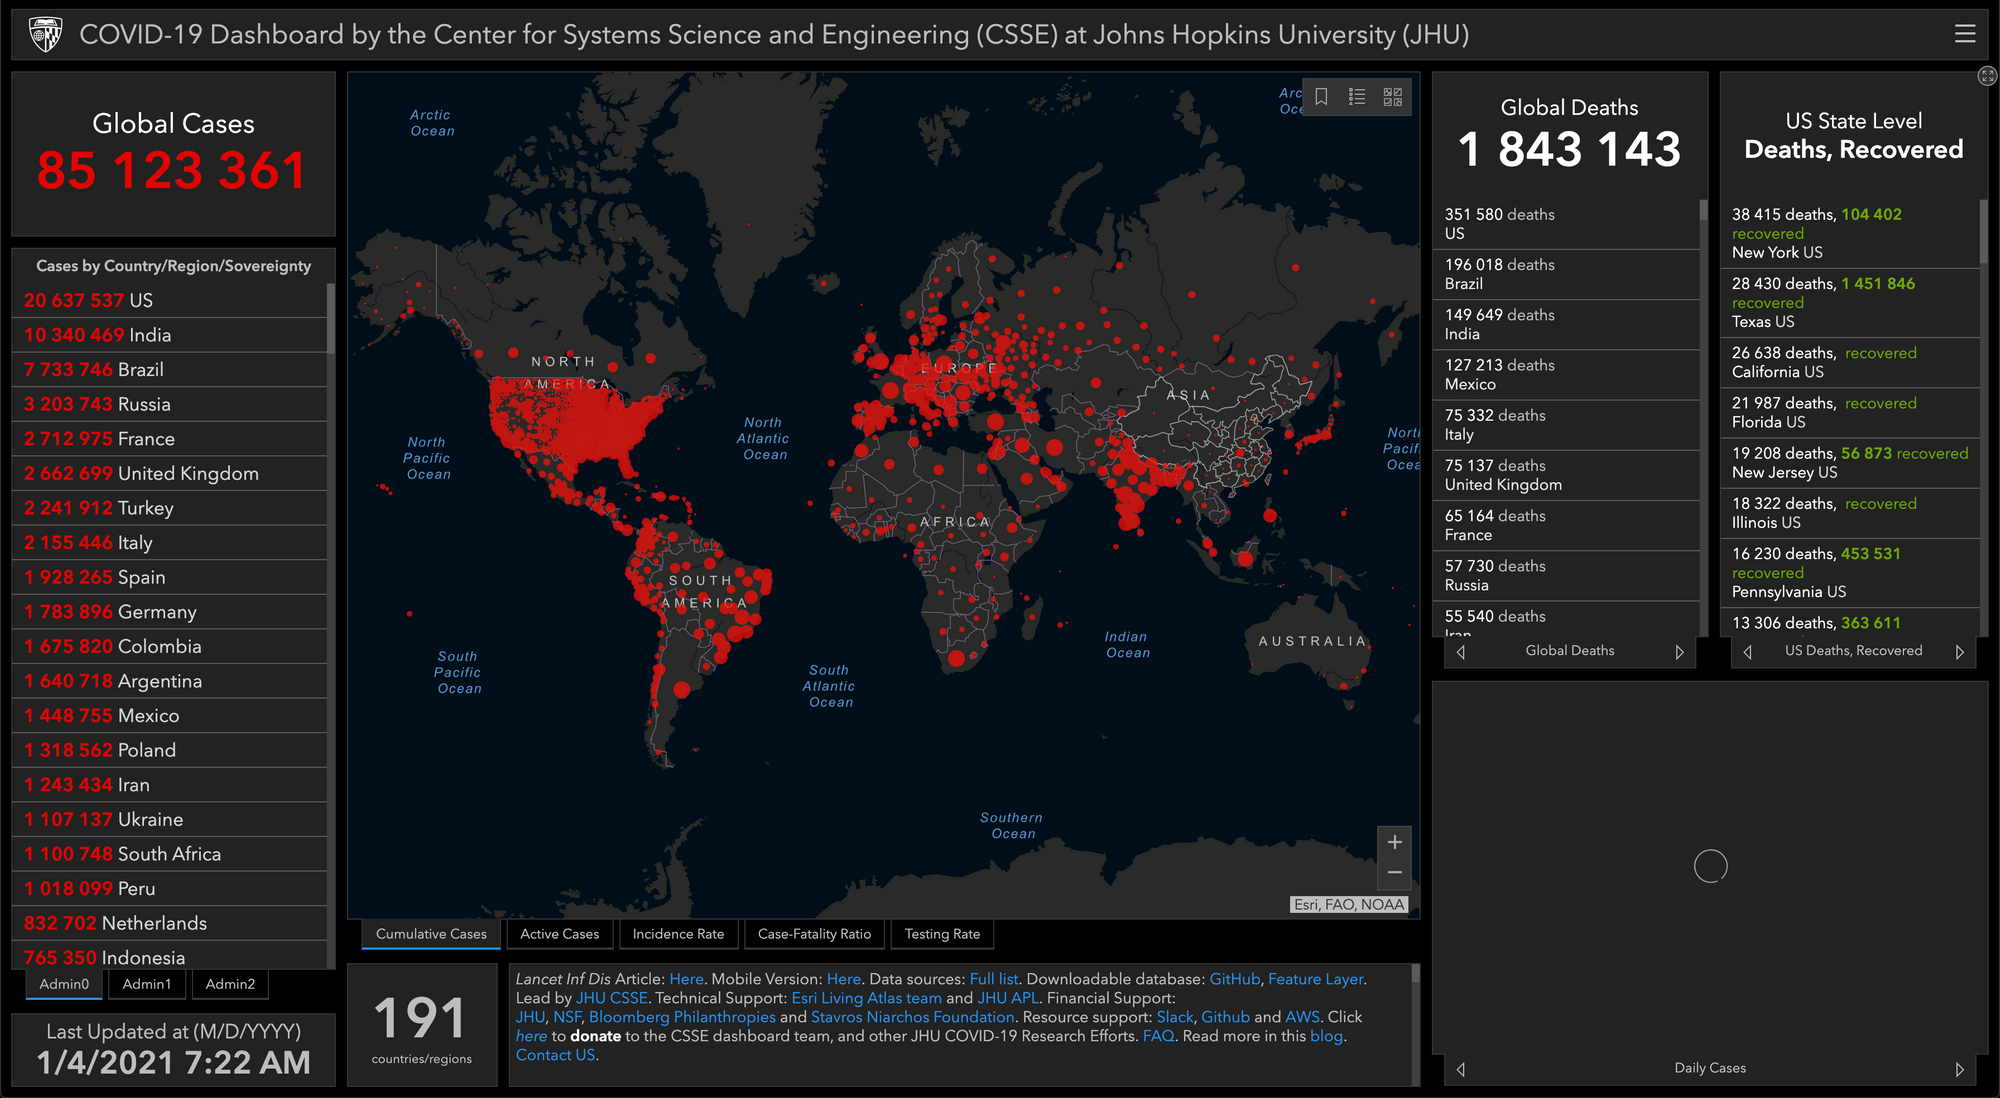
Task: Click the zoom in plus icon
Action: click(x=1394, y=842)
